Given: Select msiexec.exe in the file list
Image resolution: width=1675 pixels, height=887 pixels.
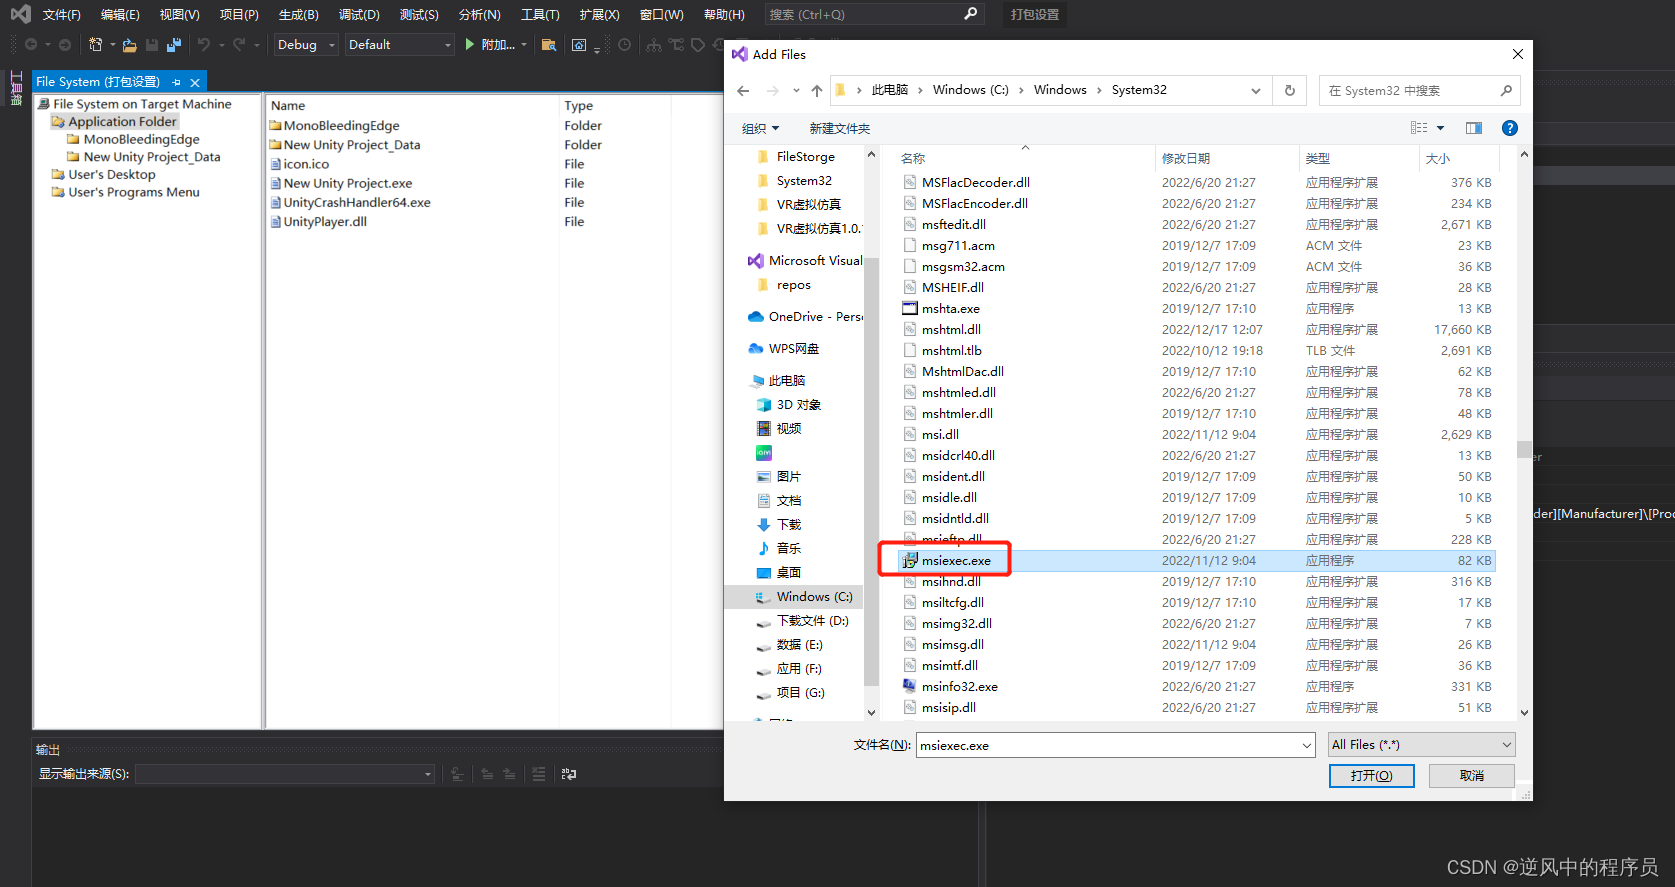Looking at the screenshot, I should point(1195,560).
